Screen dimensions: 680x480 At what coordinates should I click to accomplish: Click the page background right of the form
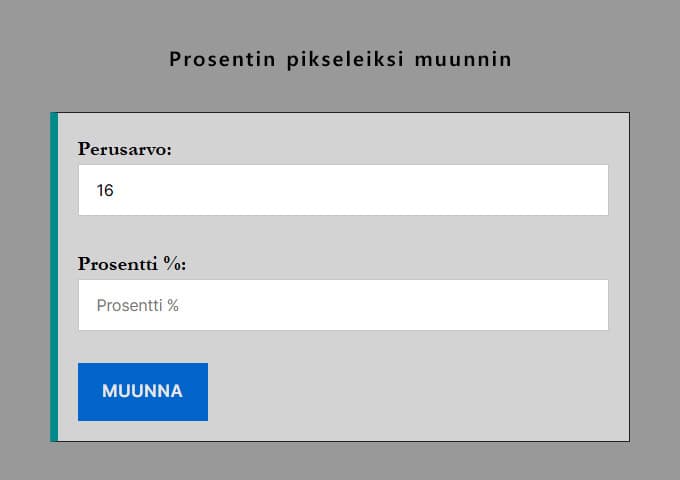point(655,277)
